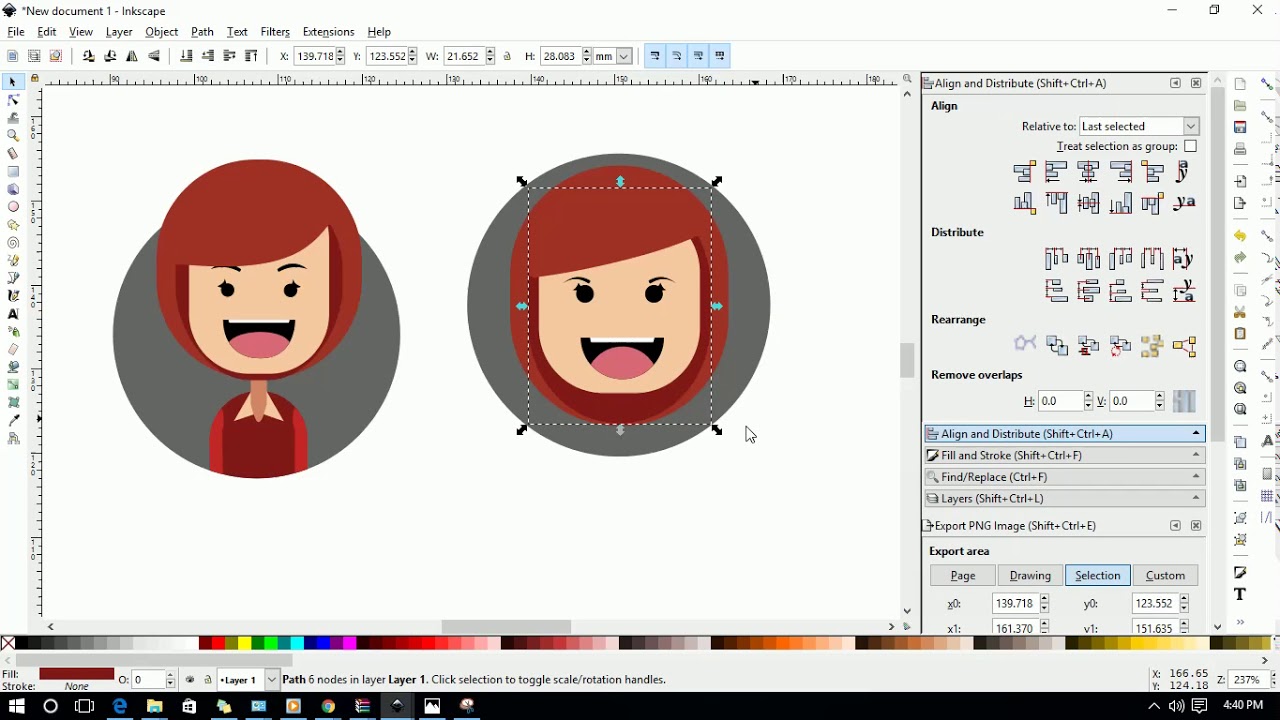Enable Treat selection as group checkbox
Image resolution: width=1280 pixels, height=720 pixels.
1190,147
